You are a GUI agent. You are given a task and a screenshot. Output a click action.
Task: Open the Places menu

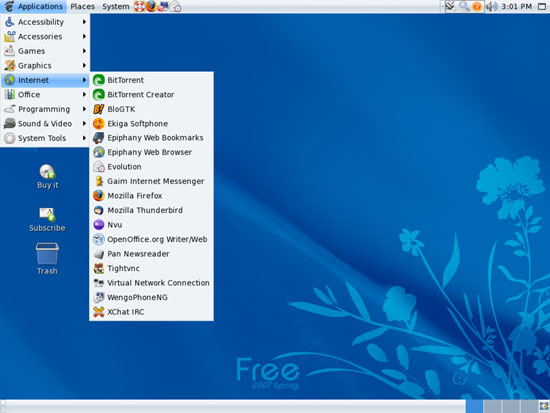pos(82,6)
